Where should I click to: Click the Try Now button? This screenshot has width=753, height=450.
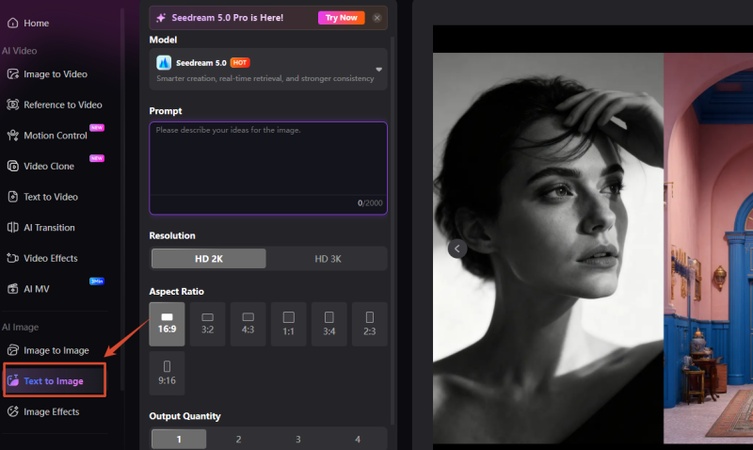click(341, 18)
